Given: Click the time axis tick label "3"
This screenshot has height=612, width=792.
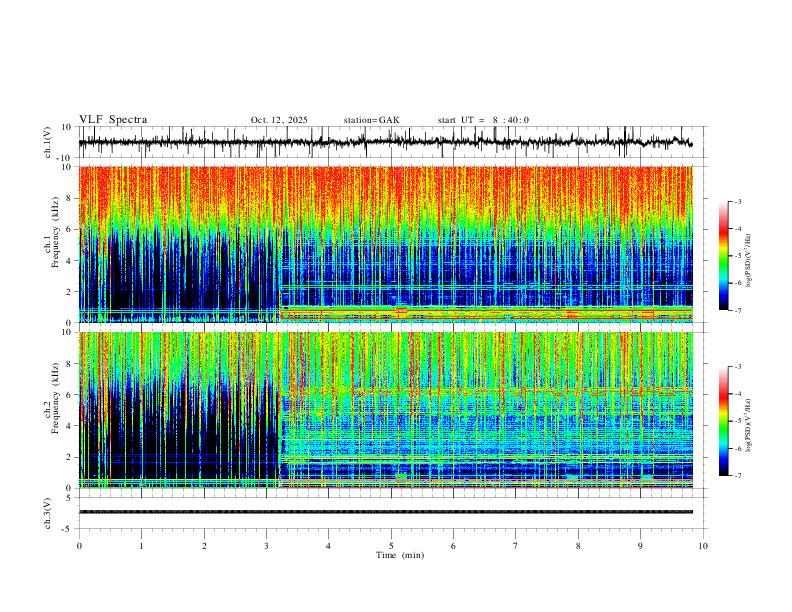Looking at the screenshot, I should pyautogui.click(x=266, y=546).
